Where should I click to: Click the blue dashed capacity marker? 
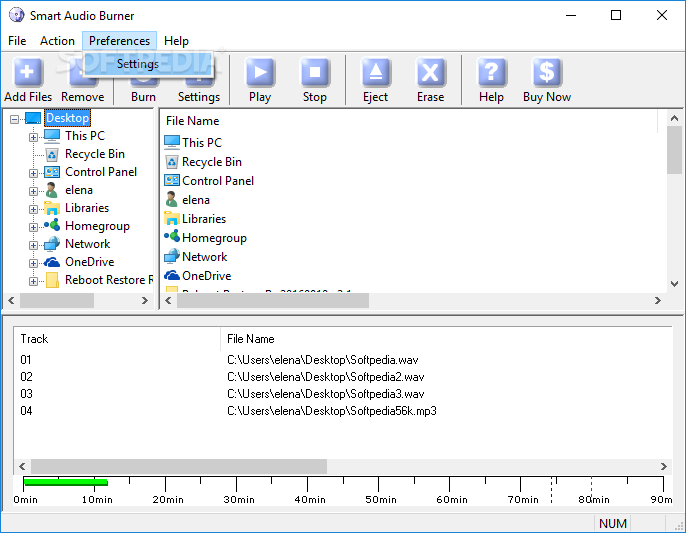551,490
